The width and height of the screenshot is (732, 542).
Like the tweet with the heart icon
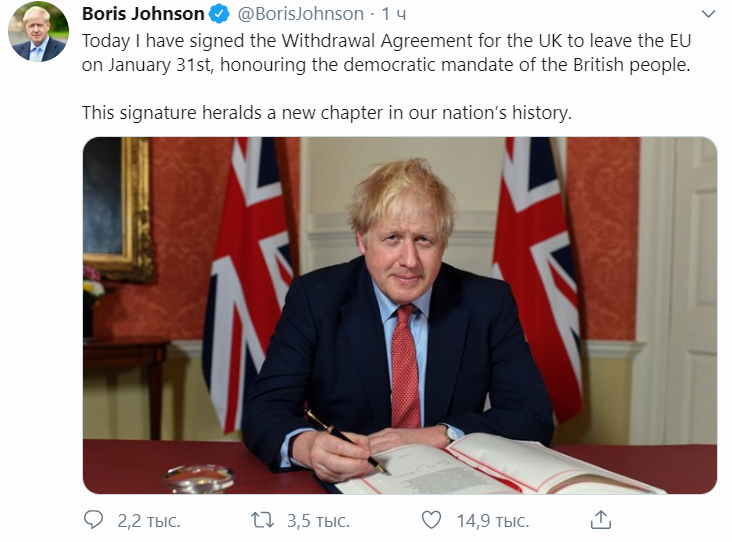pyautogui.click(x=431, y=520)
